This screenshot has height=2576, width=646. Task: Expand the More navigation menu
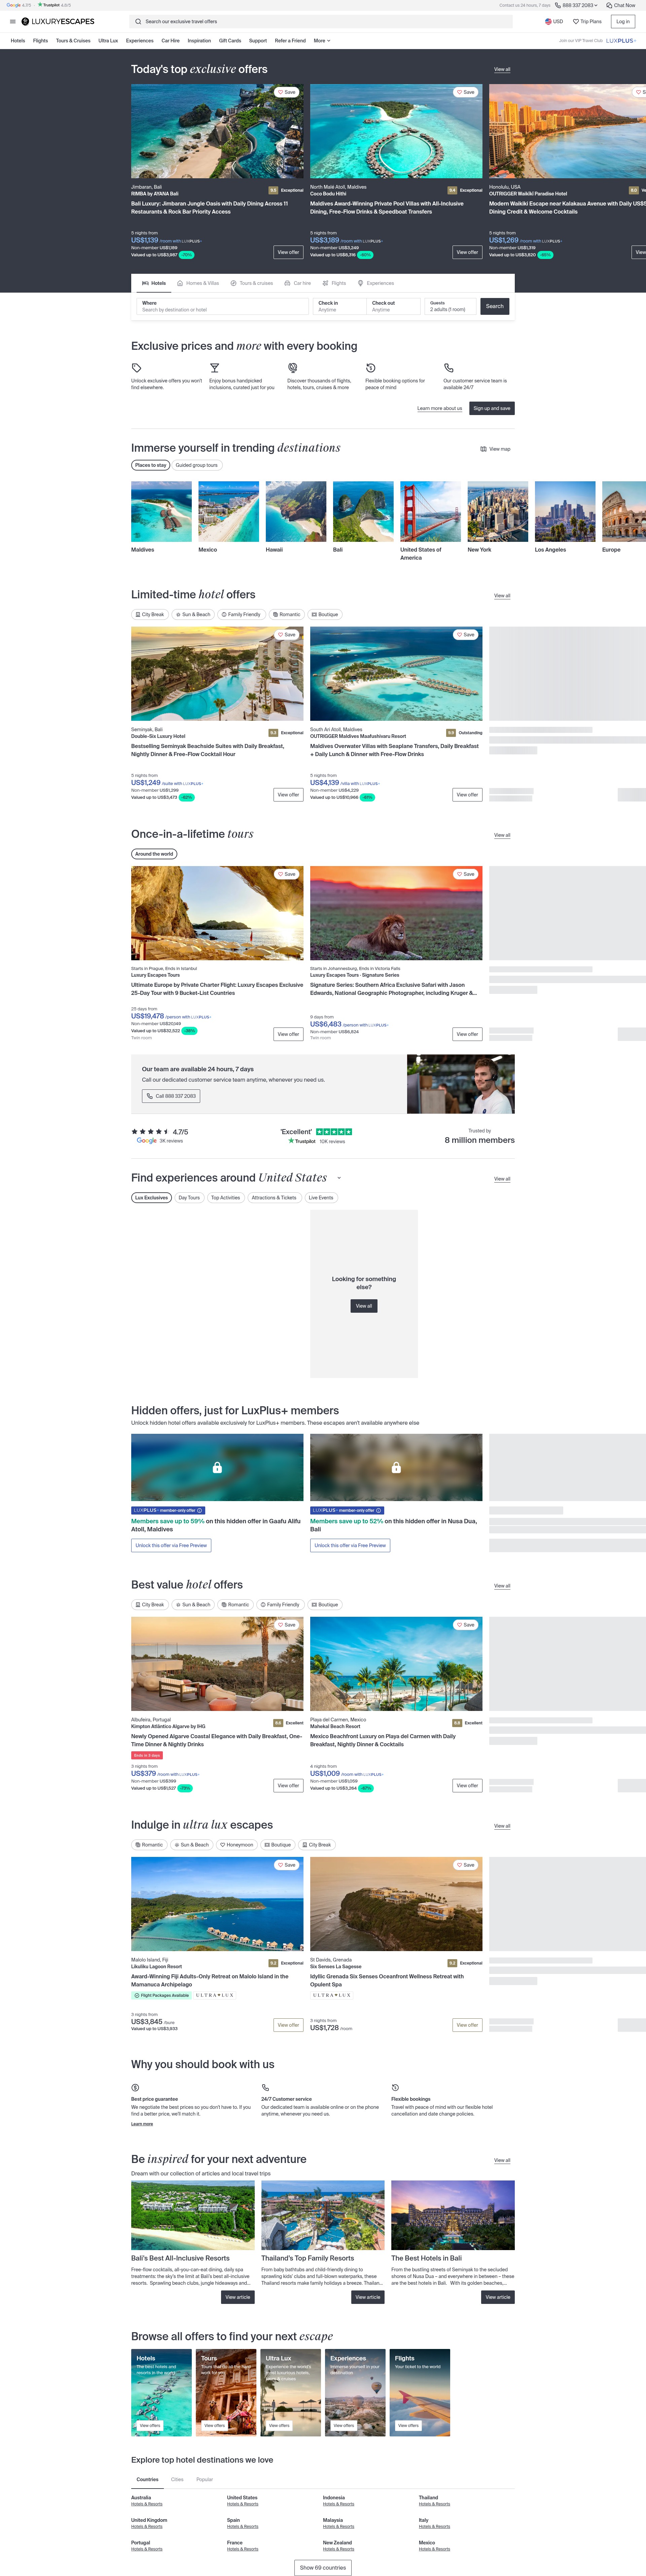[x=322, y=41]
